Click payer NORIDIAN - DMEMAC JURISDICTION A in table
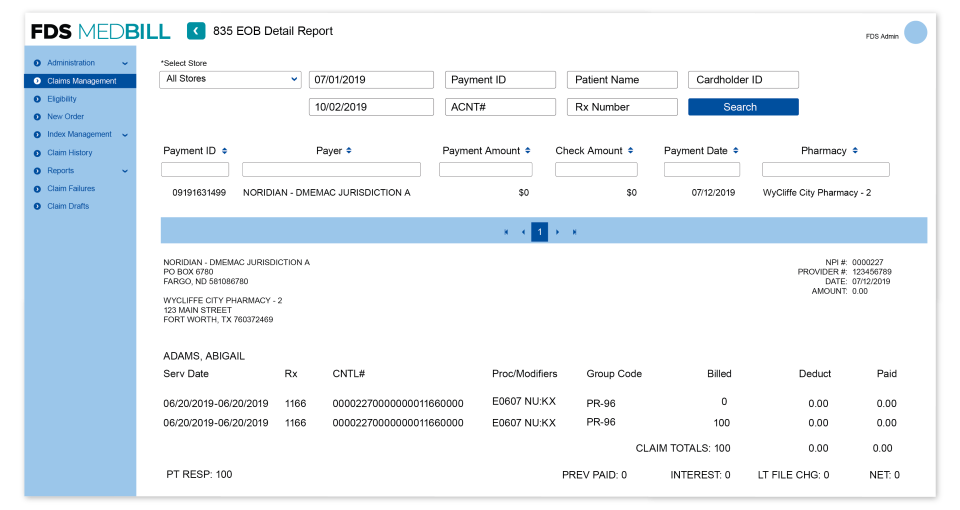The height and width of the screenshot is (510, 960). (x=326, y=193)
